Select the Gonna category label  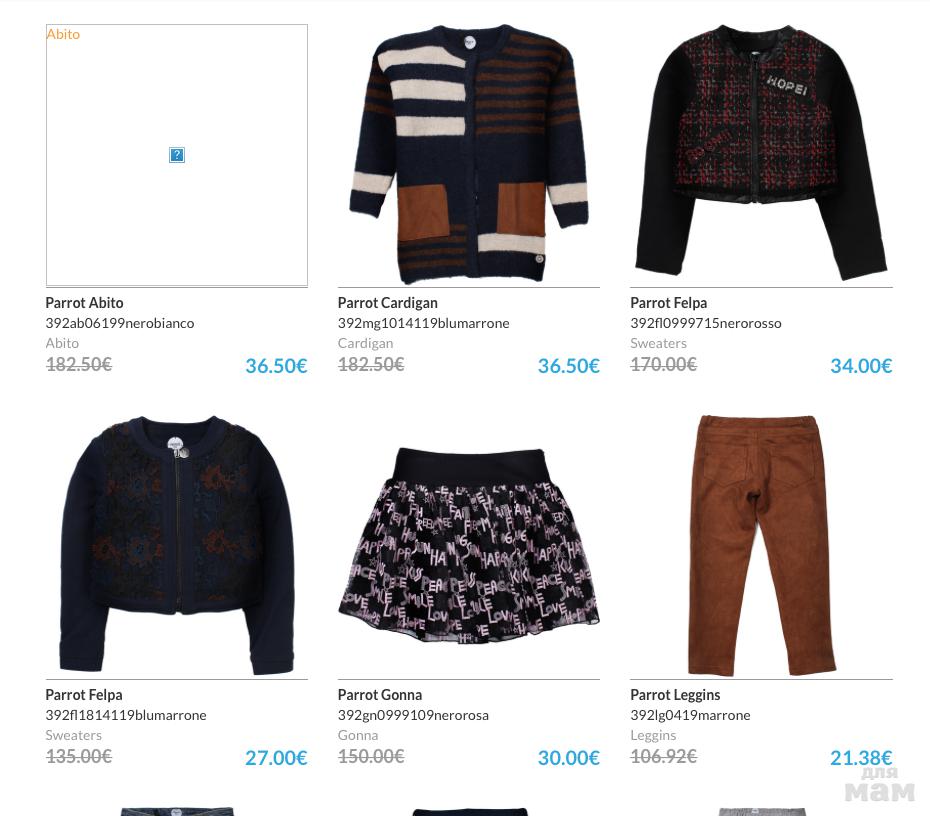(x=358, y=735)
